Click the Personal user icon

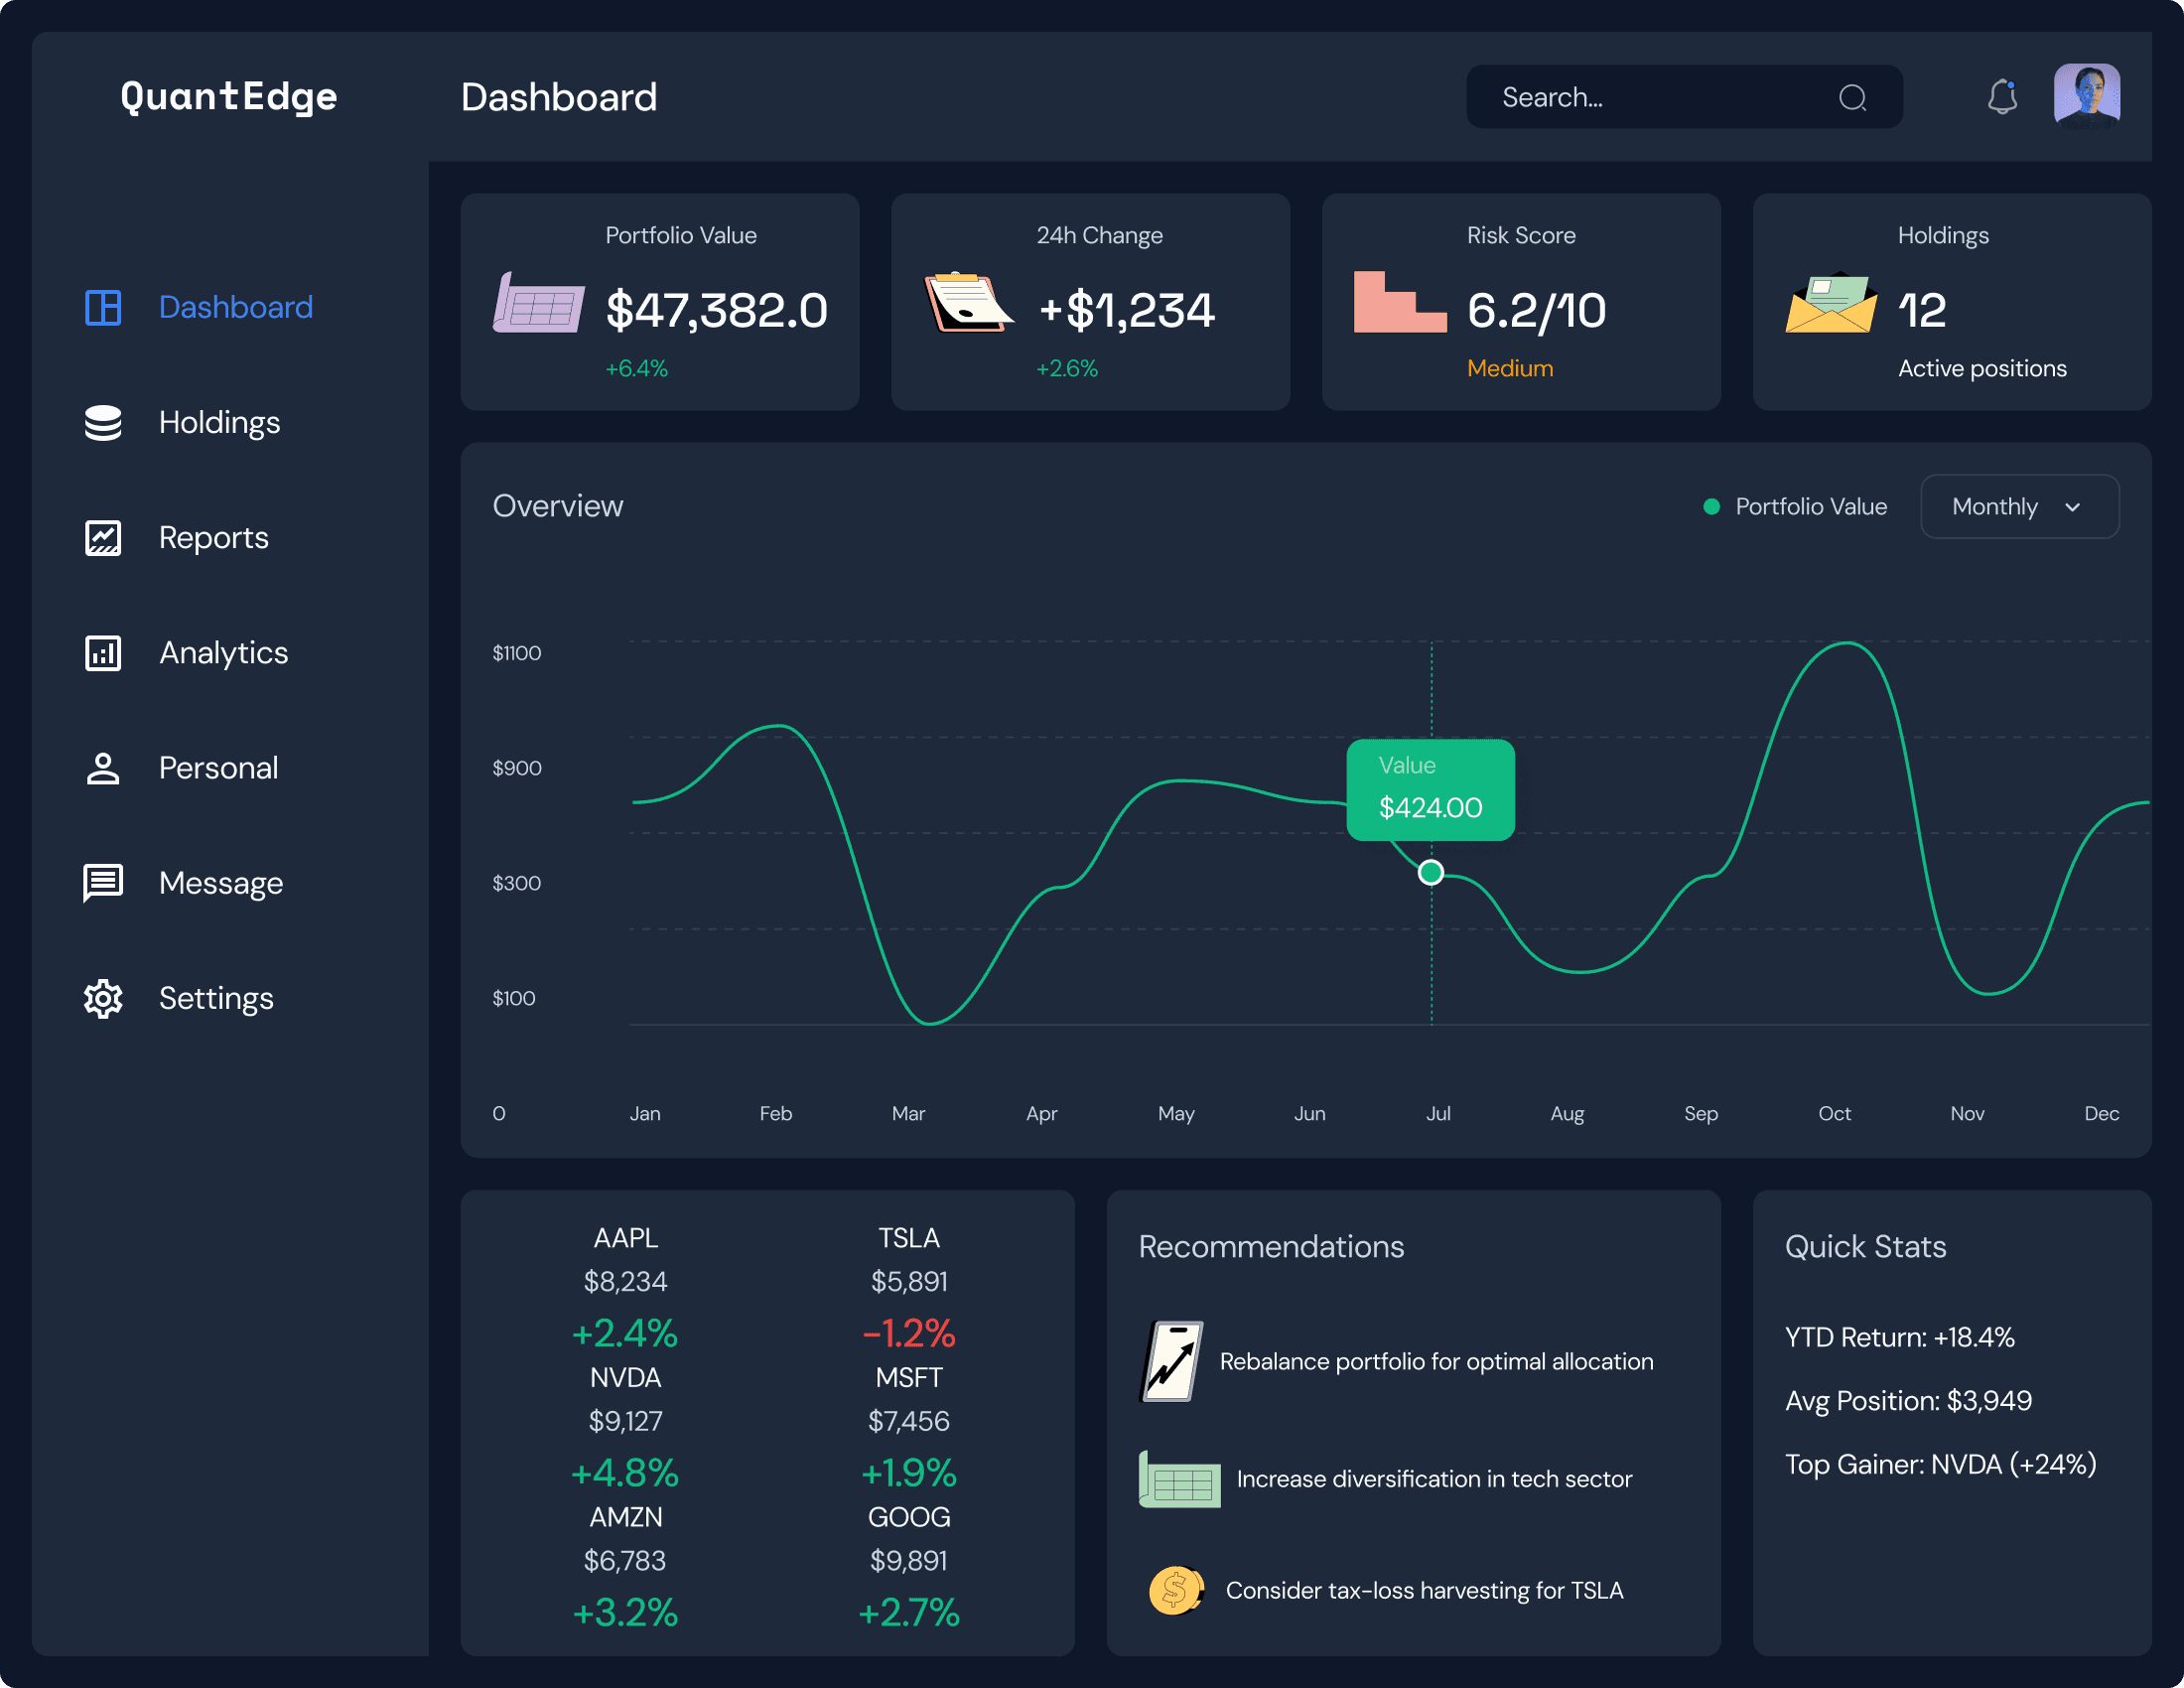pyautogui.click(x=103, y=768)
